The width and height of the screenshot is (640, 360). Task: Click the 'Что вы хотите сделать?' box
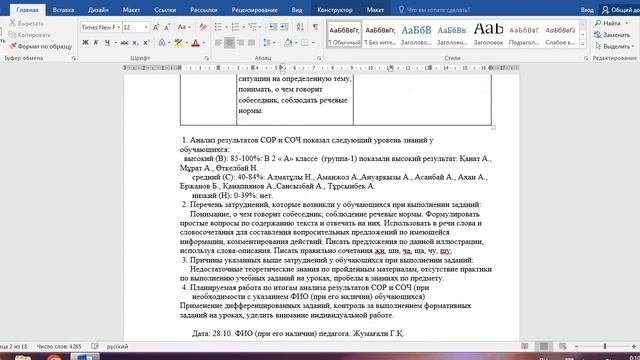(434, 10)
